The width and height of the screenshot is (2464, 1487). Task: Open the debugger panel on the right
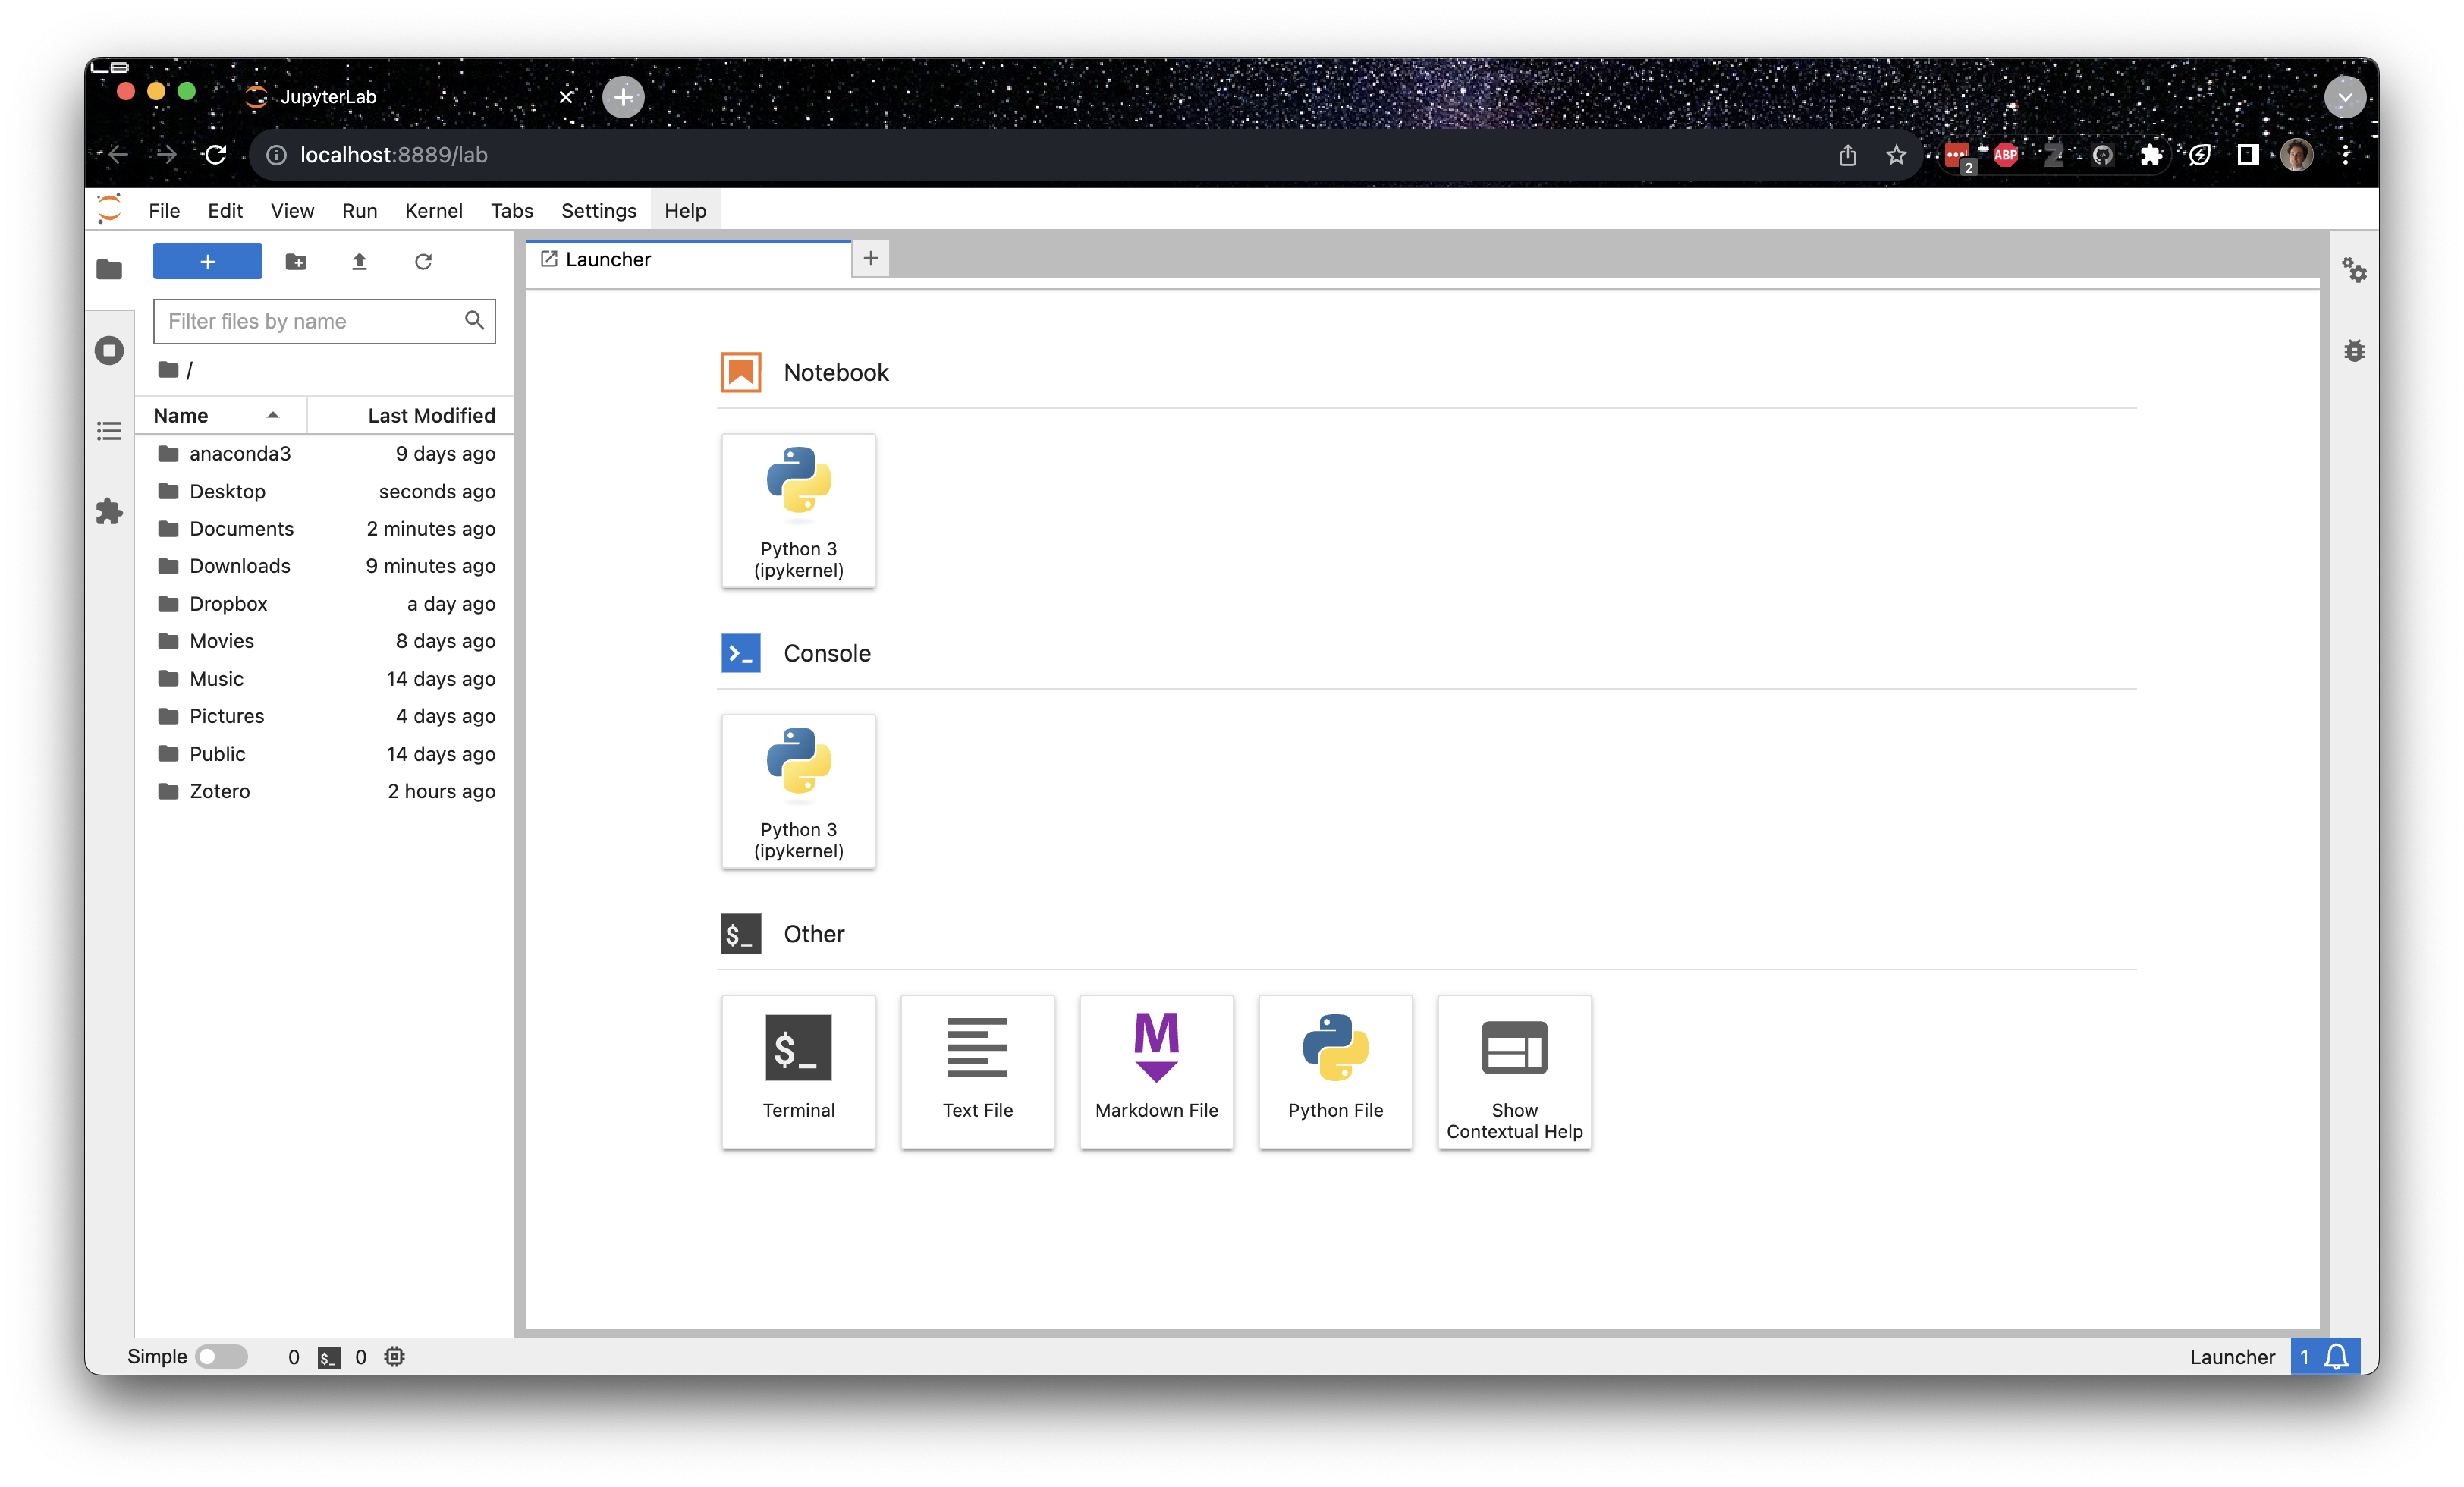coord(2356,350)
